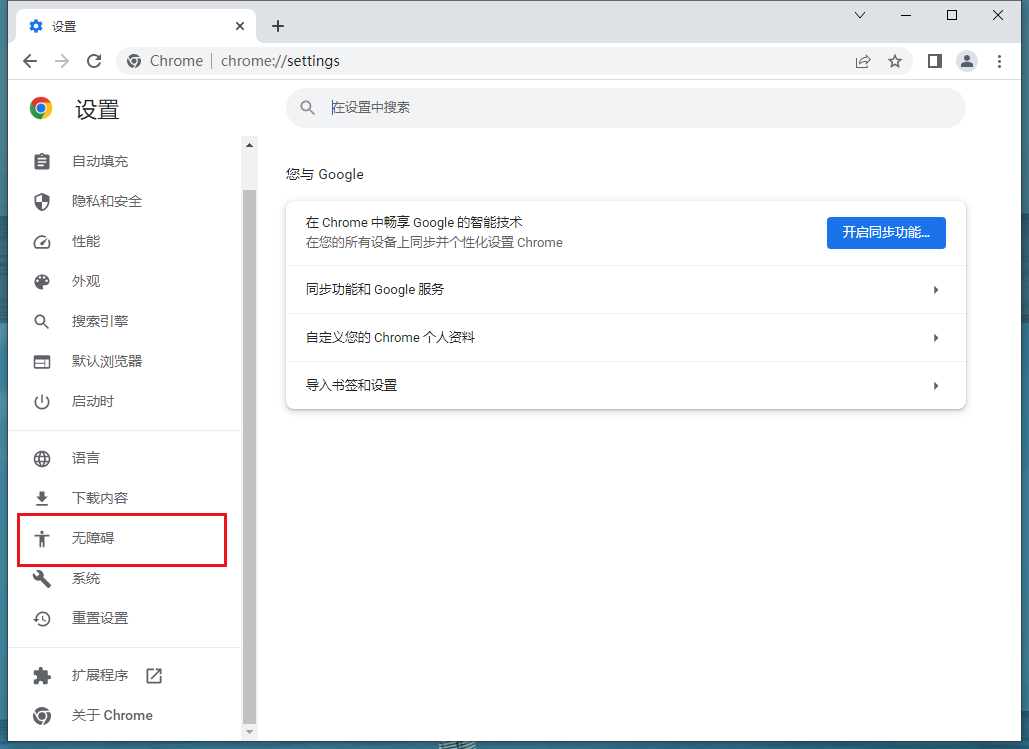Click sidebar scrollbar up arrow

coord(249,145)
